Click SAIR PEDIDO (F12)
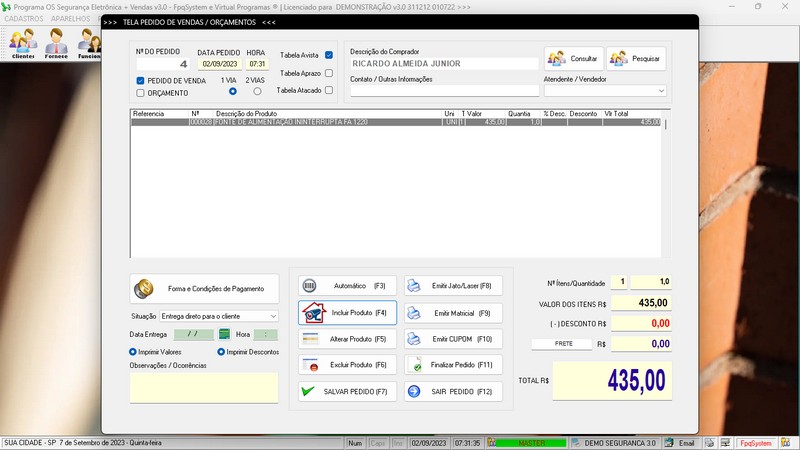 (x=453, y=391)
